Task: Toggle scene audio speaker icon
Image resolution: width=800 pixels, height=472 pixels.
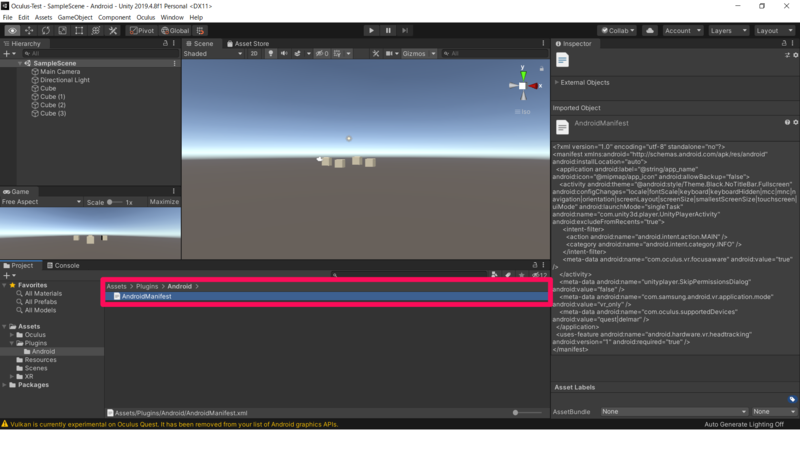Action: [284, 54]
